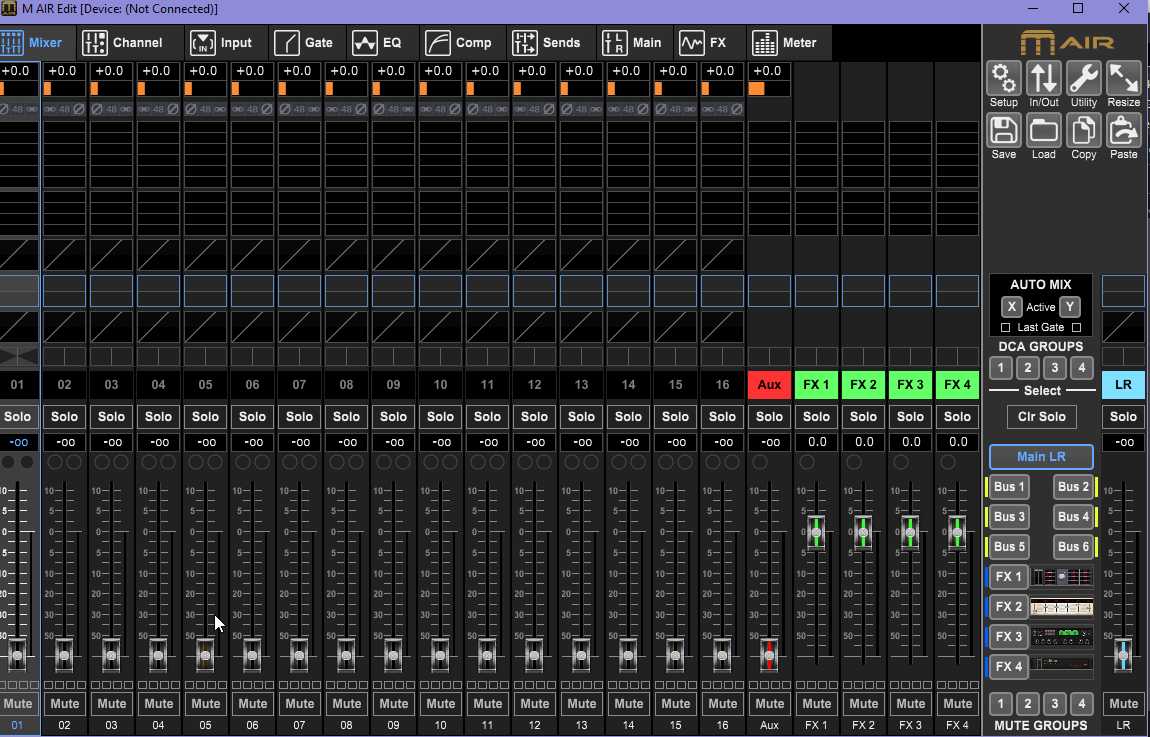Mute the LR main output
Screen dimensions: 1150x737
coord(1123,704)
